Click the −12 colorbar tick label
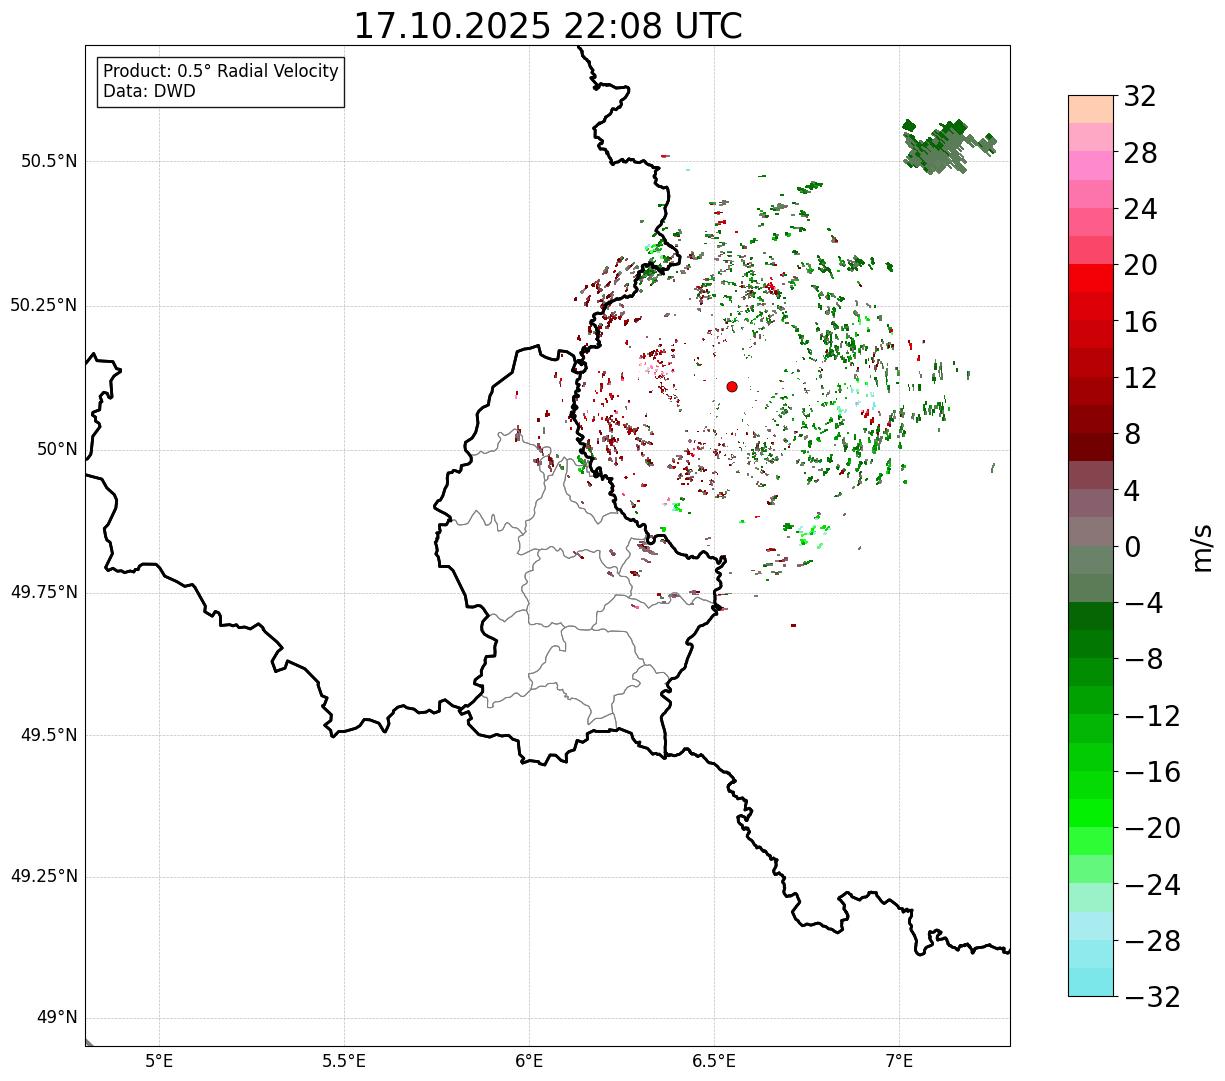This screenshot has width=1225, height=1081. (x=1152, y=716)
